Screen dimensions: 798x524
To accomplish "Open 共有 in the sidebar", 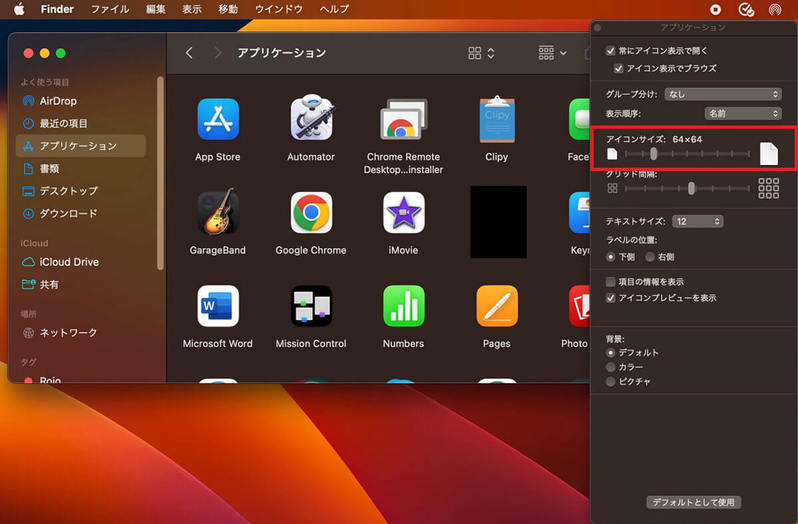I will (x=81, y=284).
